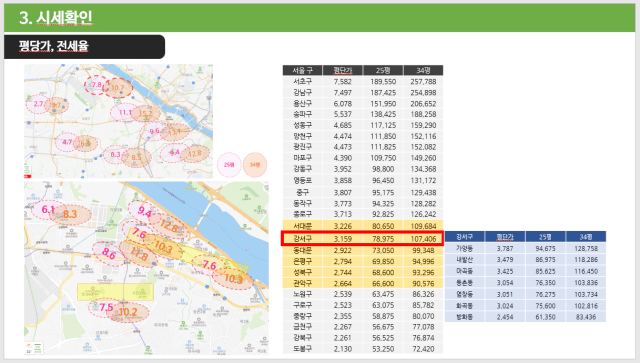Select the 강동구 row label
The width and height of the screenshot is (640, 363).
(302, 169)
